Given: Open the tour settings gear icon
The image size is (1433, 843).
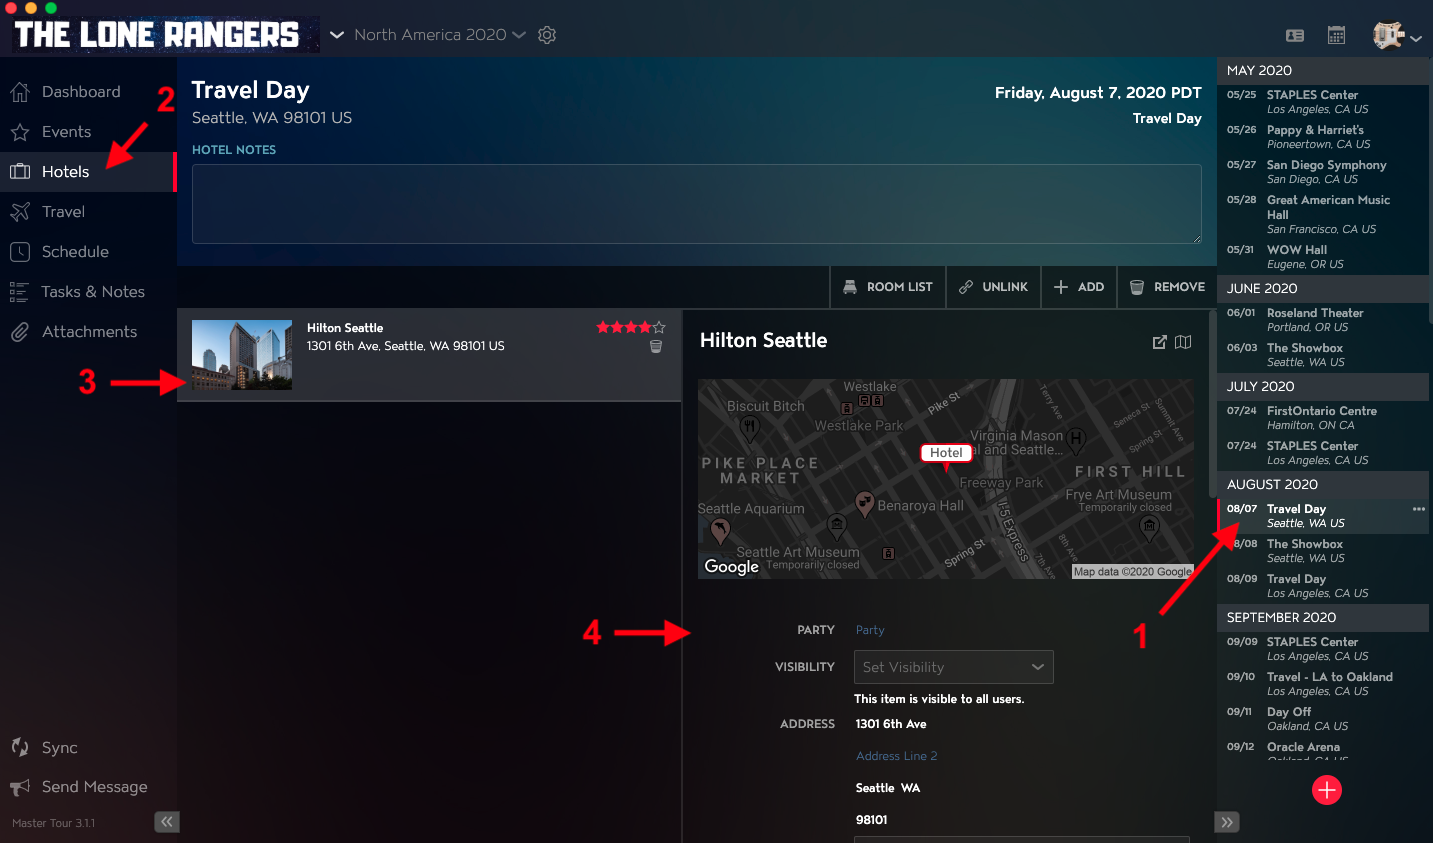Looking at the screenshot, I should (x=547, y=35).
